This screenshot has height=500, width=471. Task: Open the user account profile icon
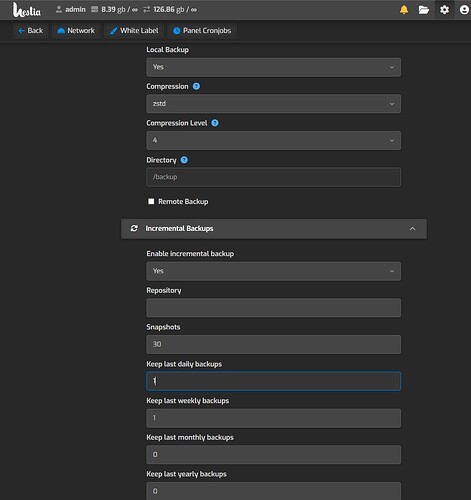[464, 10]
